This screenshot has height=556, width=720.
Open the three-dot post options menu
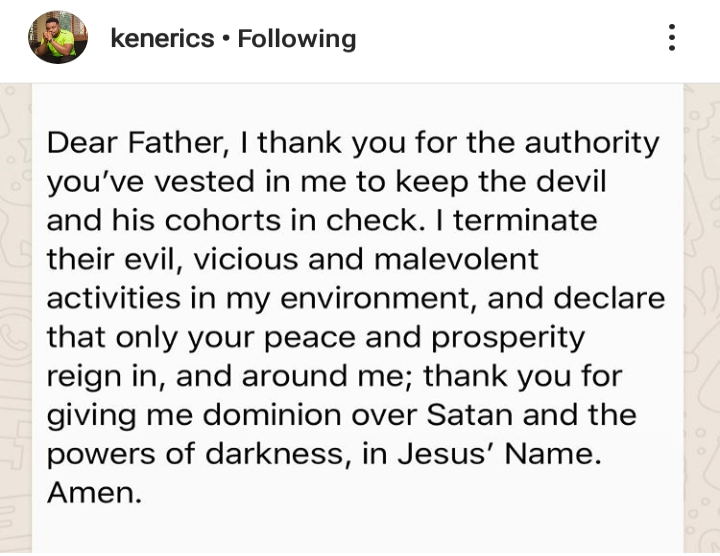(x=671, y=39)
